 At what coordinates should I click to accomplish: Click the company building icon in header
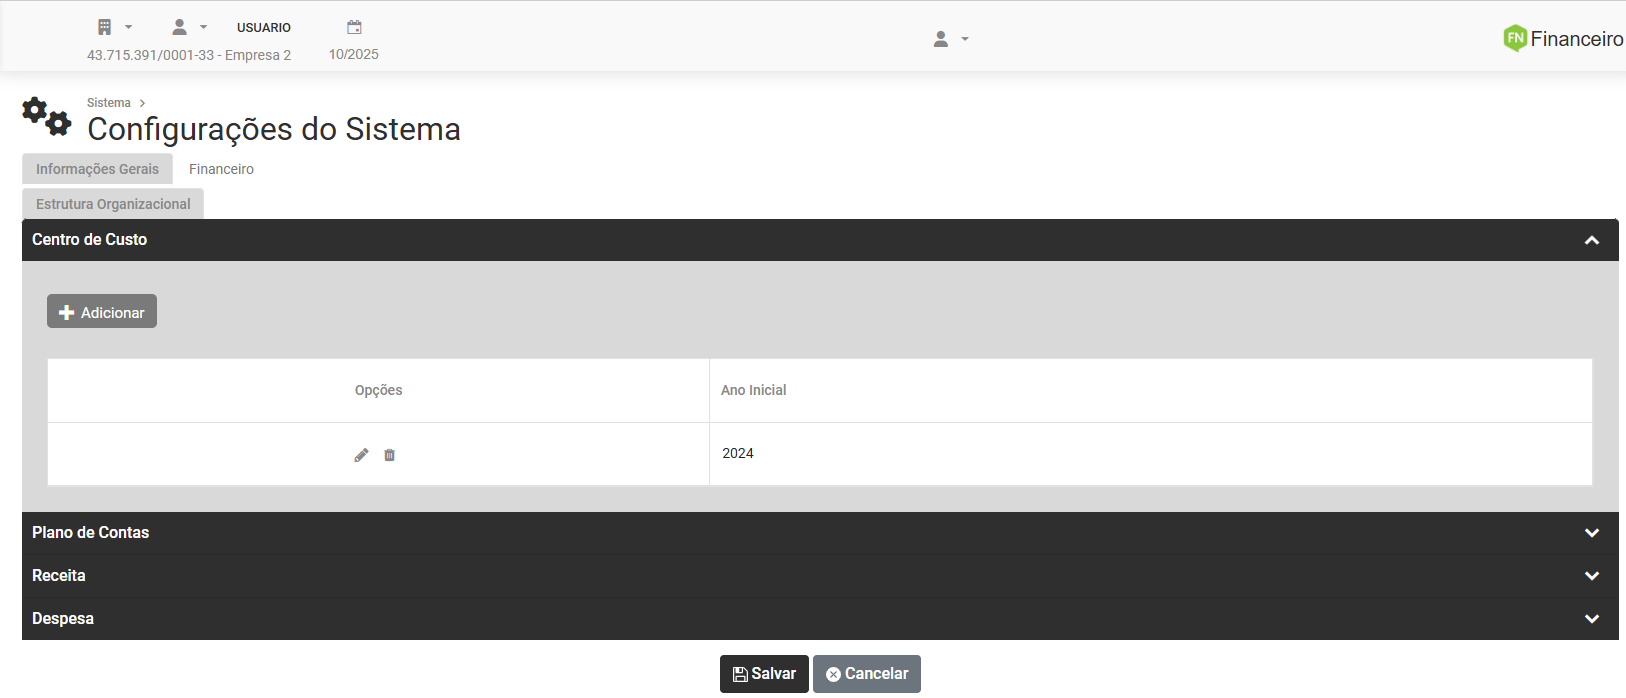coord(105,27)
